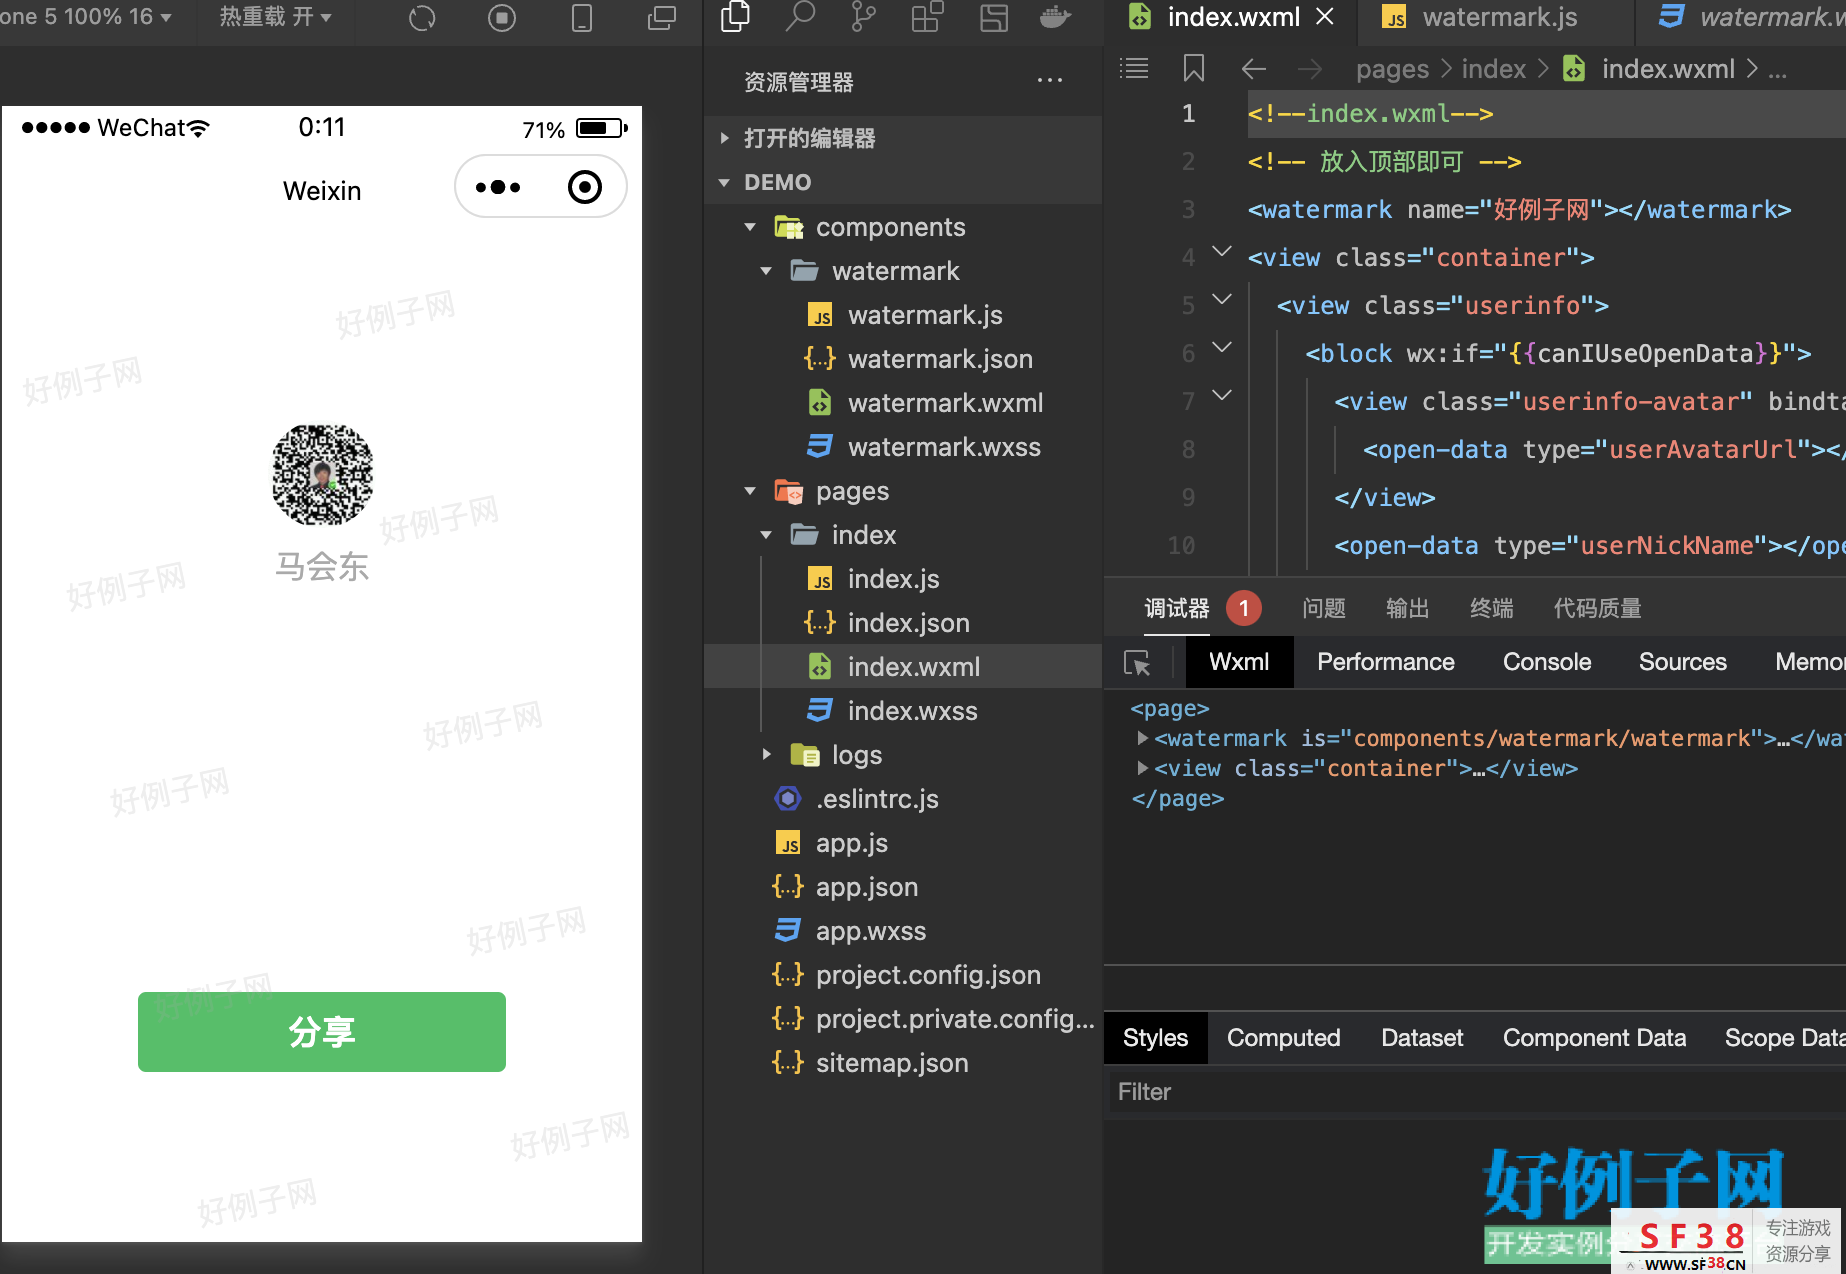Switch to the watermark.wxss editor tab
Viewport: 1846px width, 1274px height.
coord(1742,17)
